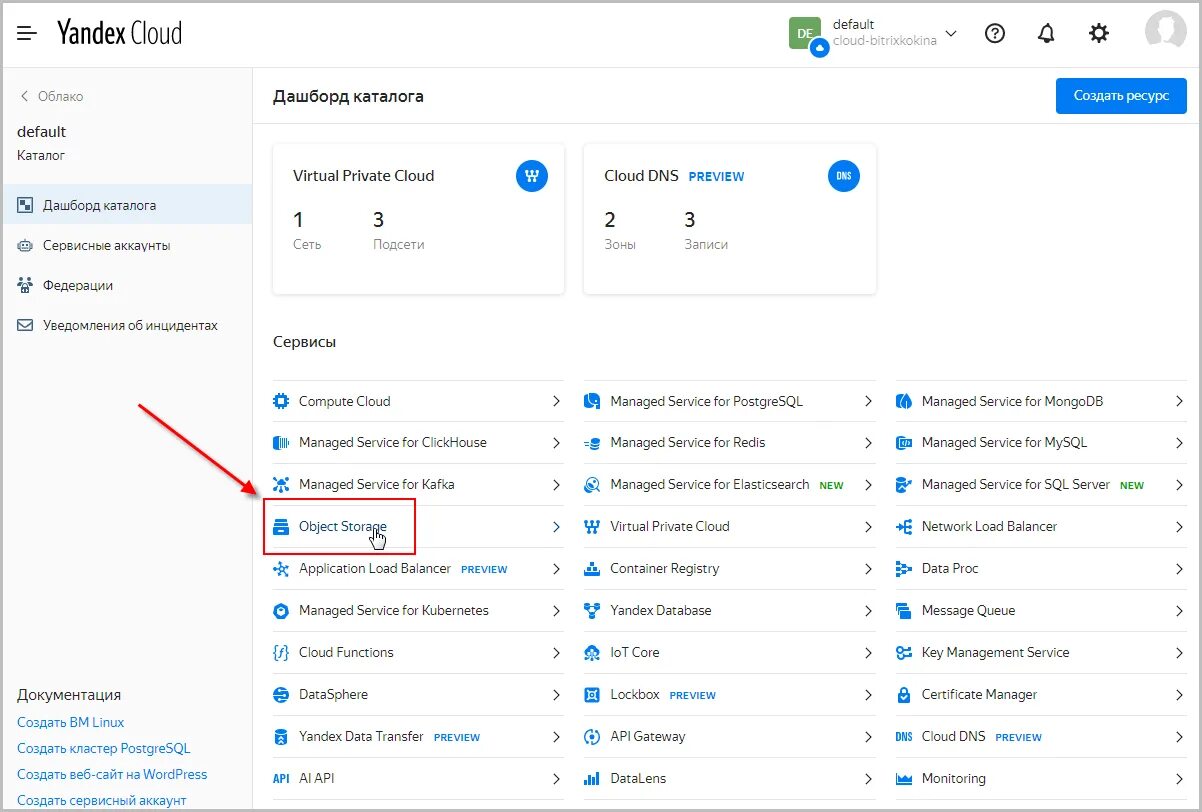1202x812 pixels.
Task: Open Managed Service for Elasticsearch
Action: point(729,484)
